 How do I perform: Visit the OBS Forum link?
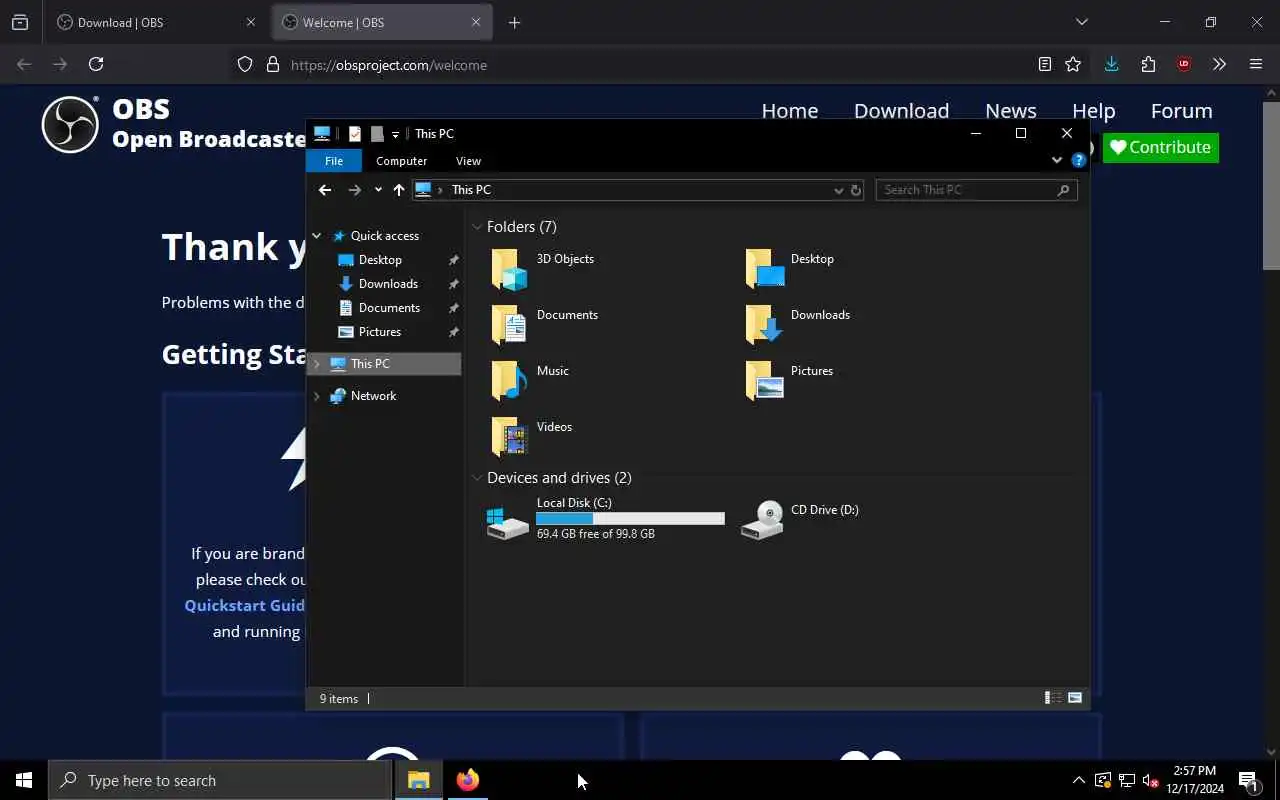coord(1181,111)
